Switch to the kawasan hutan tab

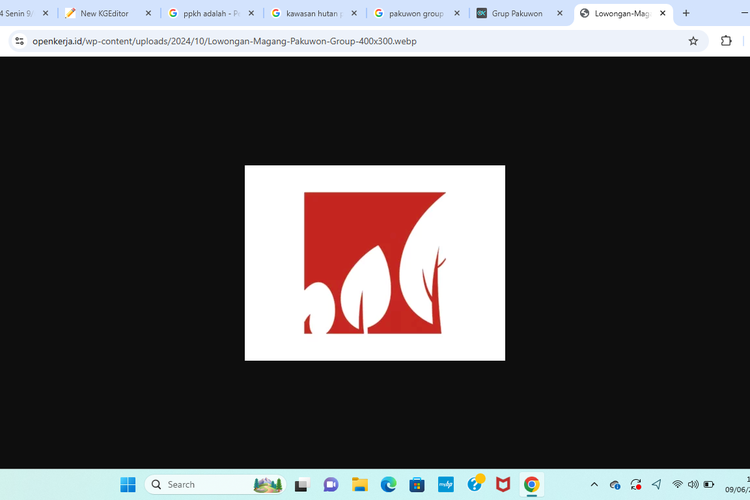pyautogui.click(x=310, y=13)
